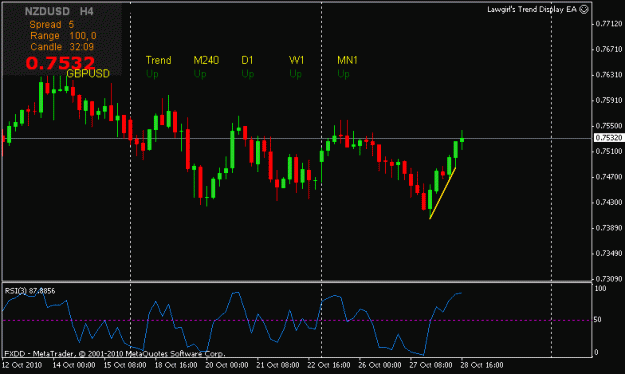Image resolution: width=625 pixels, height=374 pixels.
Task: Click the Candle 32:09 countdown
Action: click(x=62, y=47)
